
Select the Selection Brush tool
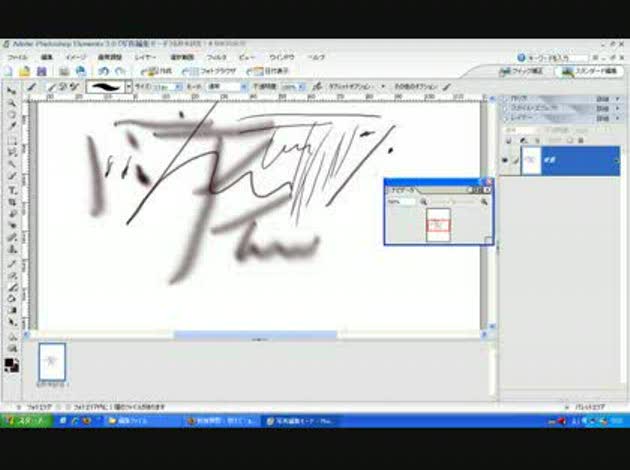pyautogui.click(x=12, y=177)
